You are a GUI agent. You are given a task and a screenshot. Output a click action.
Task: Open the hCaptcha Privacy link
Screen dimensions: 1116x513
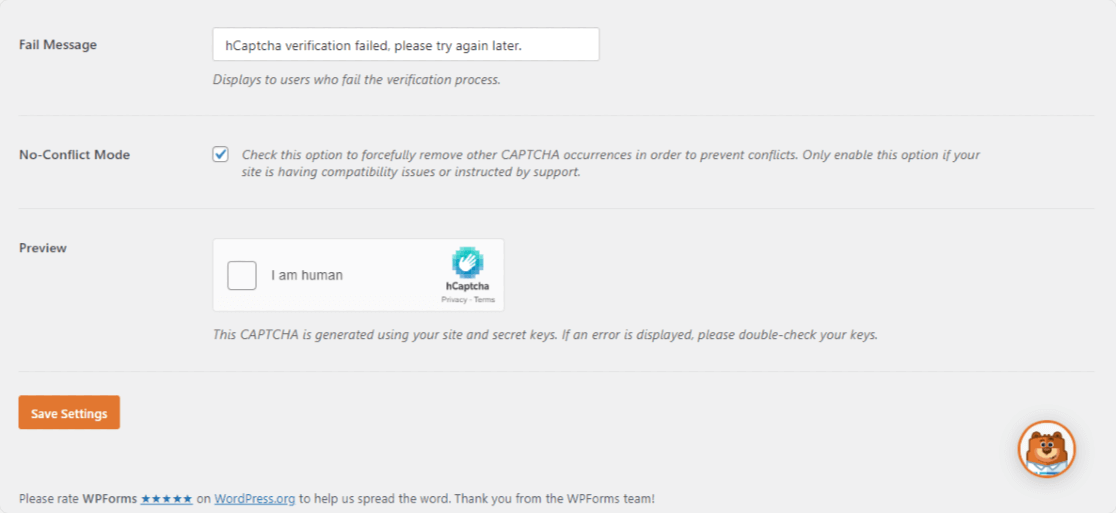[453, 300]
